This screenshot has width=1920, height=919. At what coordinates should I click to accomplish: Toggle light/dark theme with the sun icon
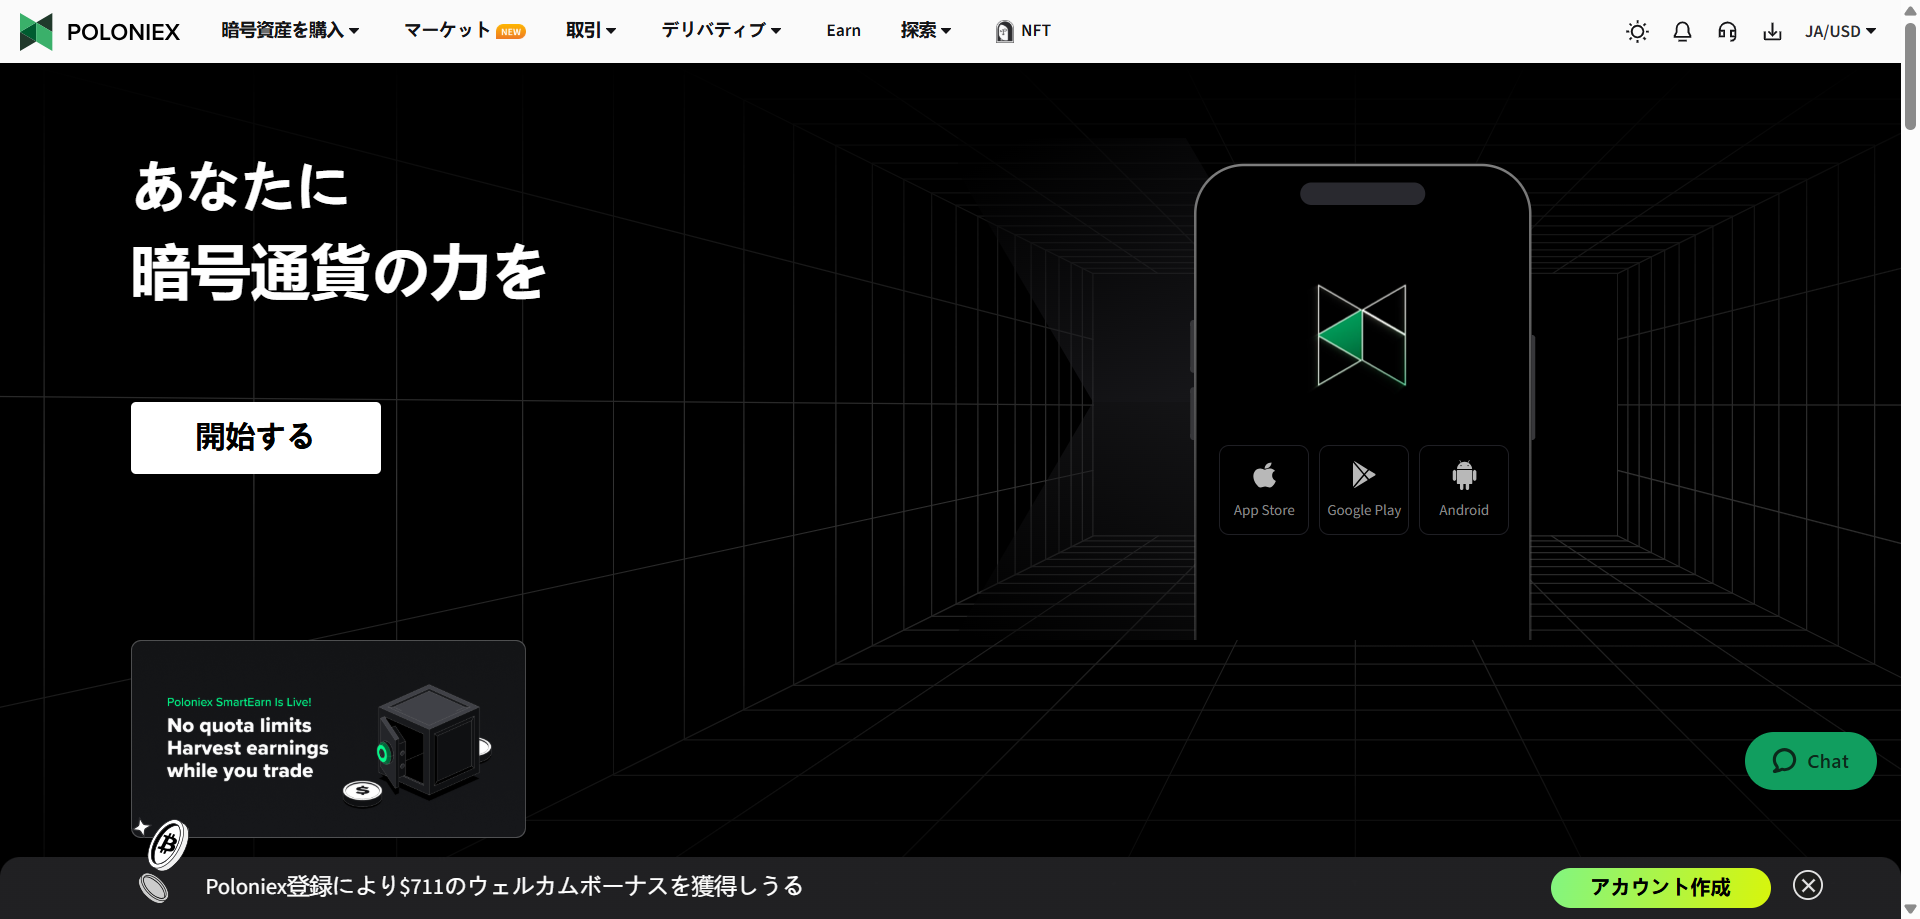pos(1637,31)
